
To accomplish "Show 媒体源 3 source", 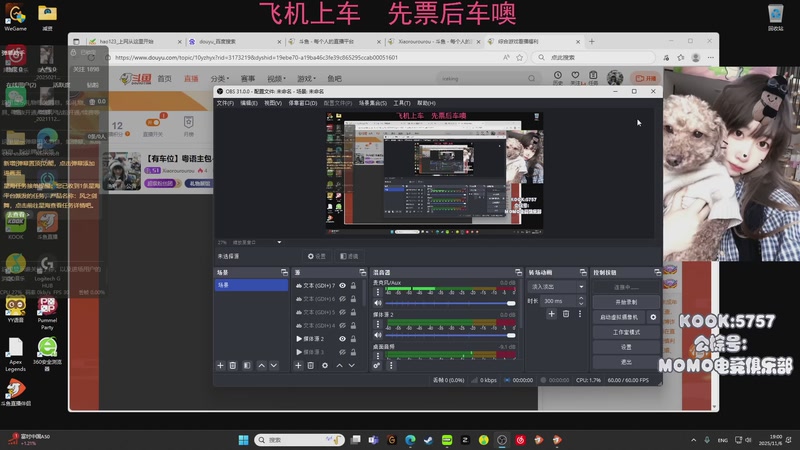I will tap(342, 352).
